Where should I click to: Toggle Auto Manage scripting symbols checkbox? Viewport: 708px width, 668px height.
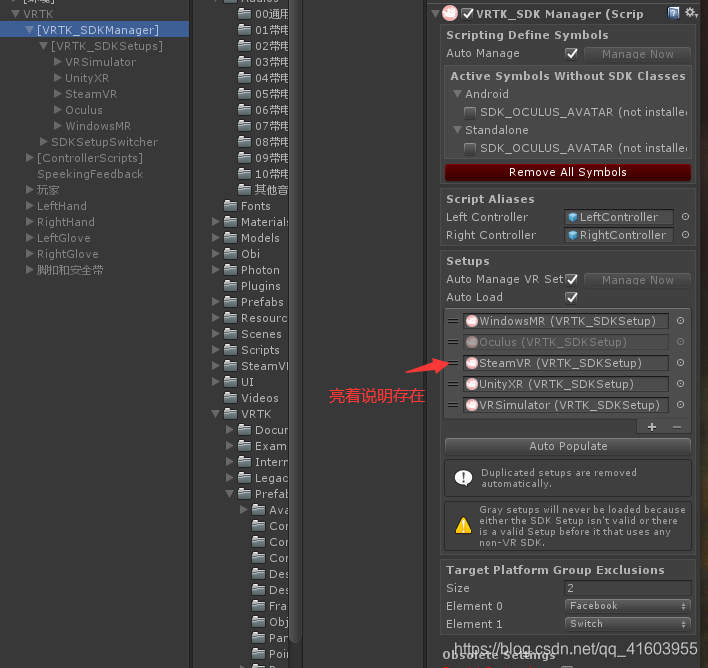pyautogui.click(x=571, y=54)
